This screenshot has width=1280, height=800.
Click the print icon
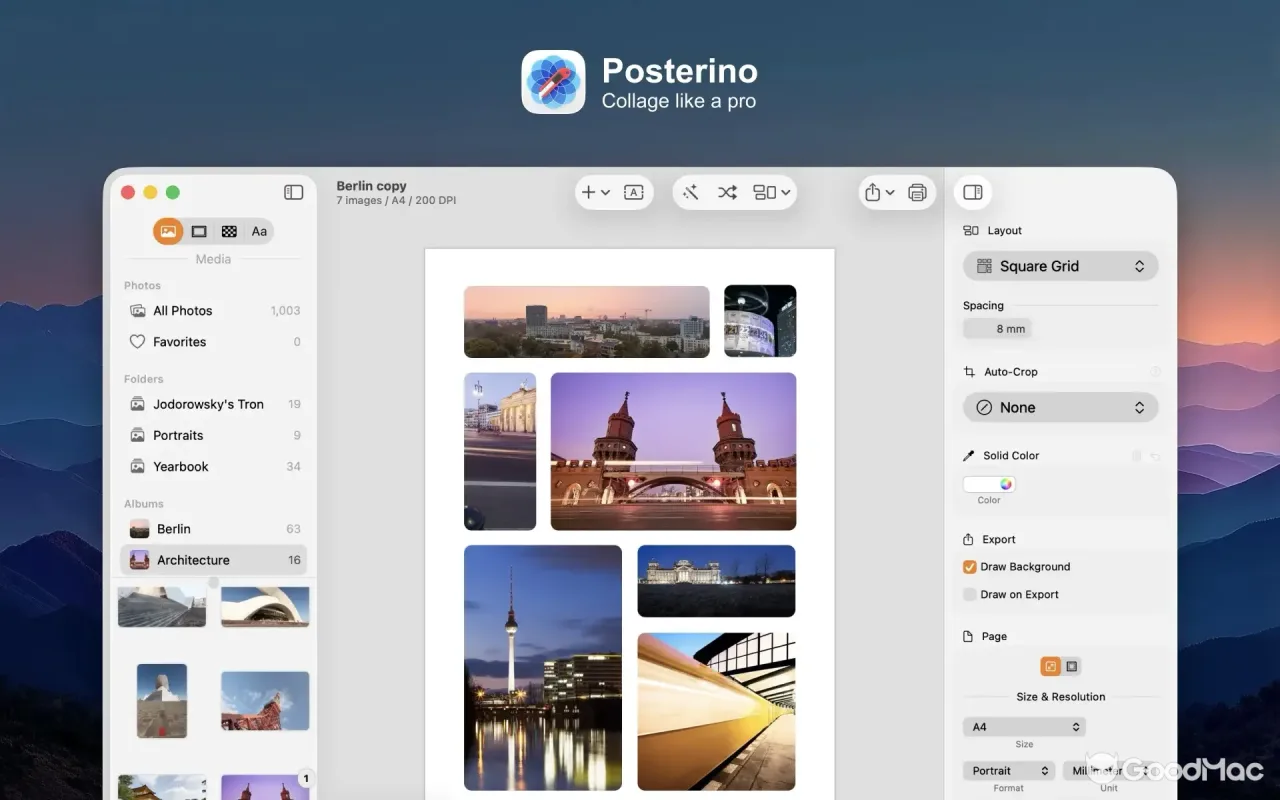(x=917, y=192)
